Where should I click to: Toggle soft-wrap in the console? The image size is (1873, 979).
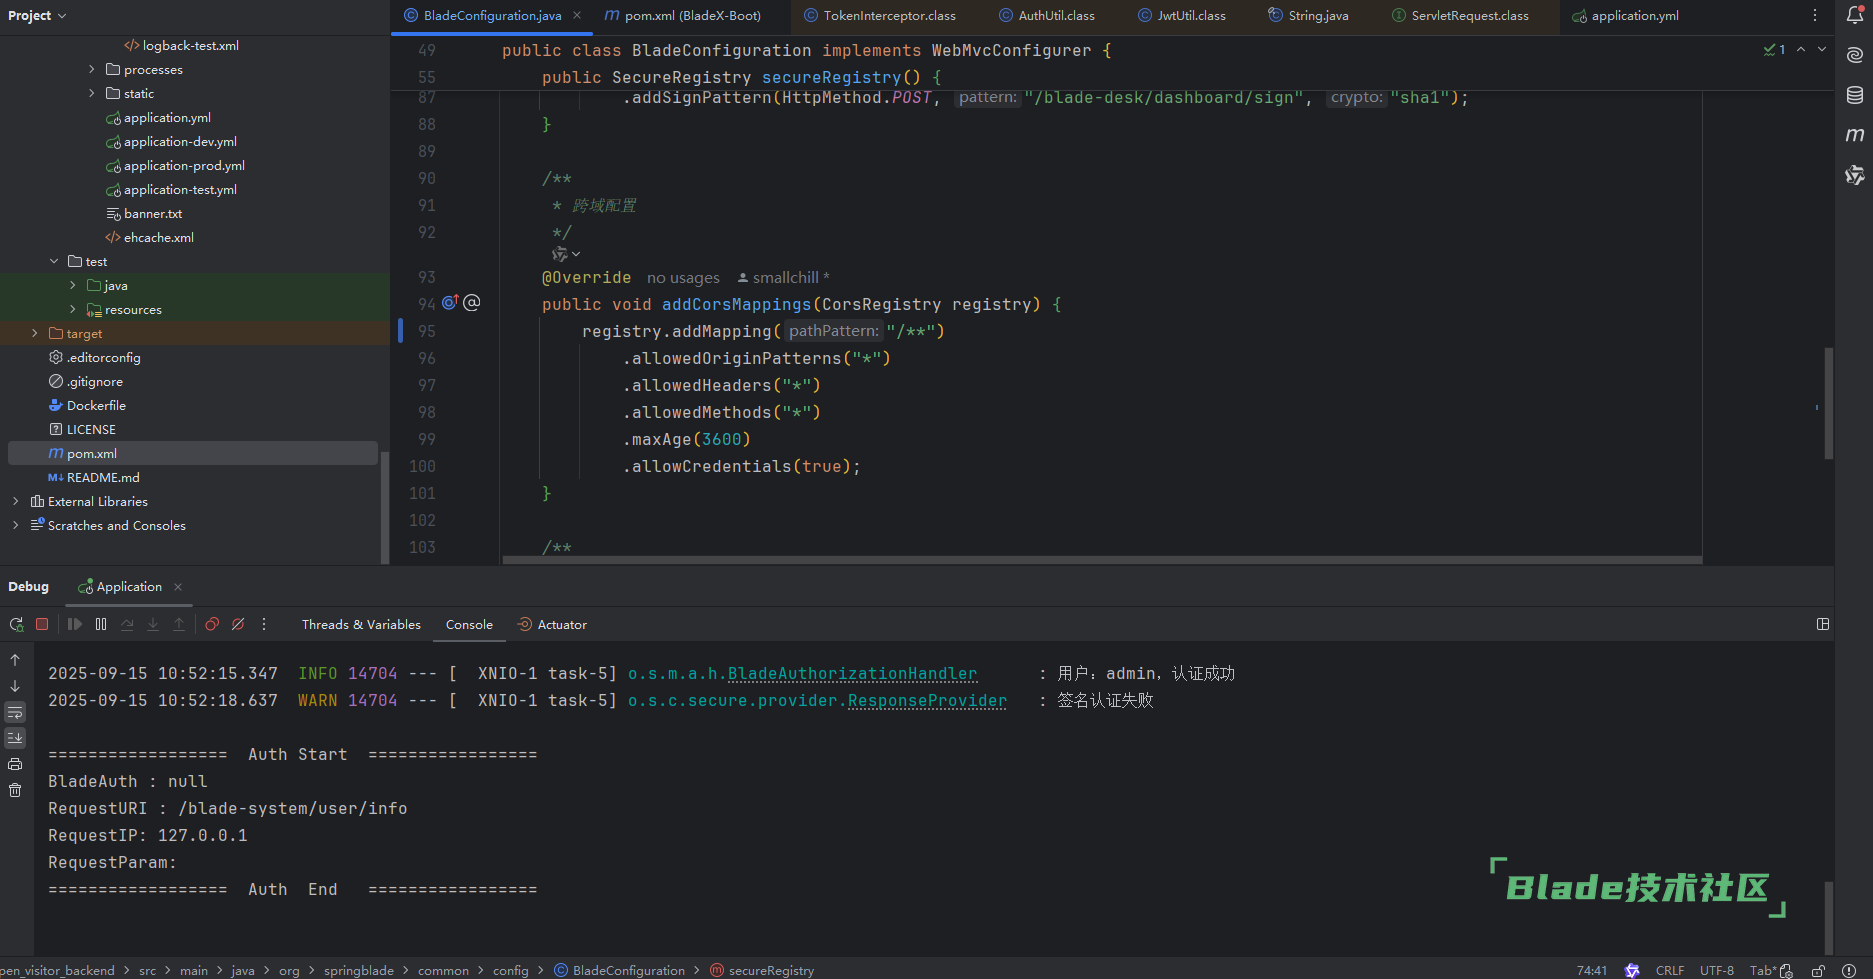pyautogui.click(x=15, y=712)
